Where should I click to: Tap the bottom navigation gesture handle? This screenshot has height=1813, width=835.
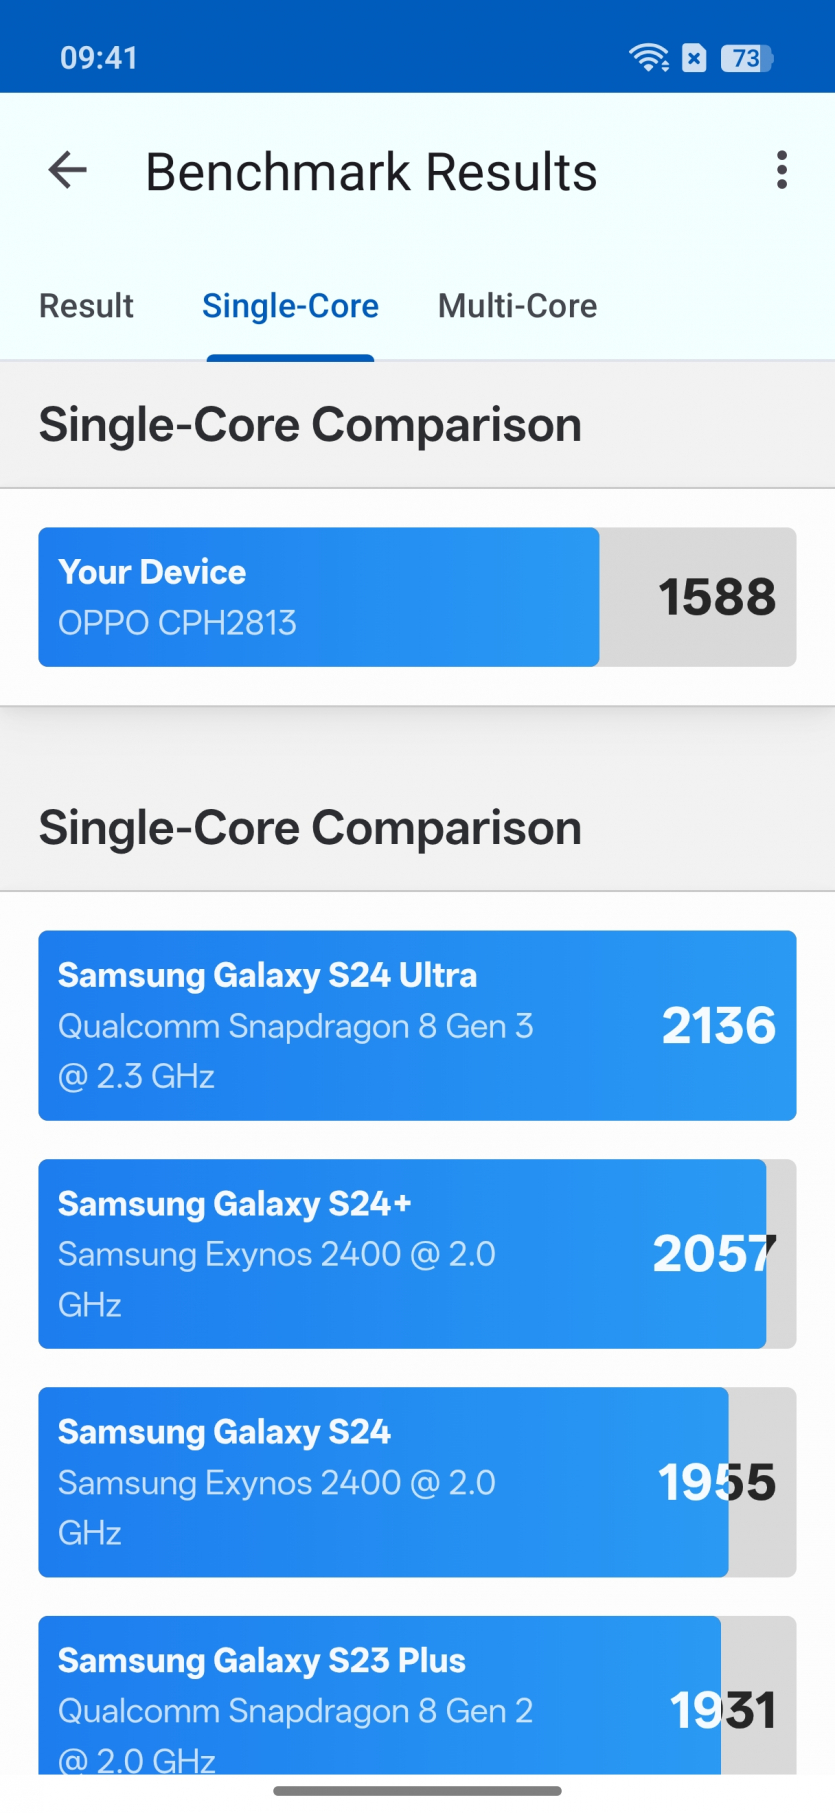click(x=417, y=1790)
